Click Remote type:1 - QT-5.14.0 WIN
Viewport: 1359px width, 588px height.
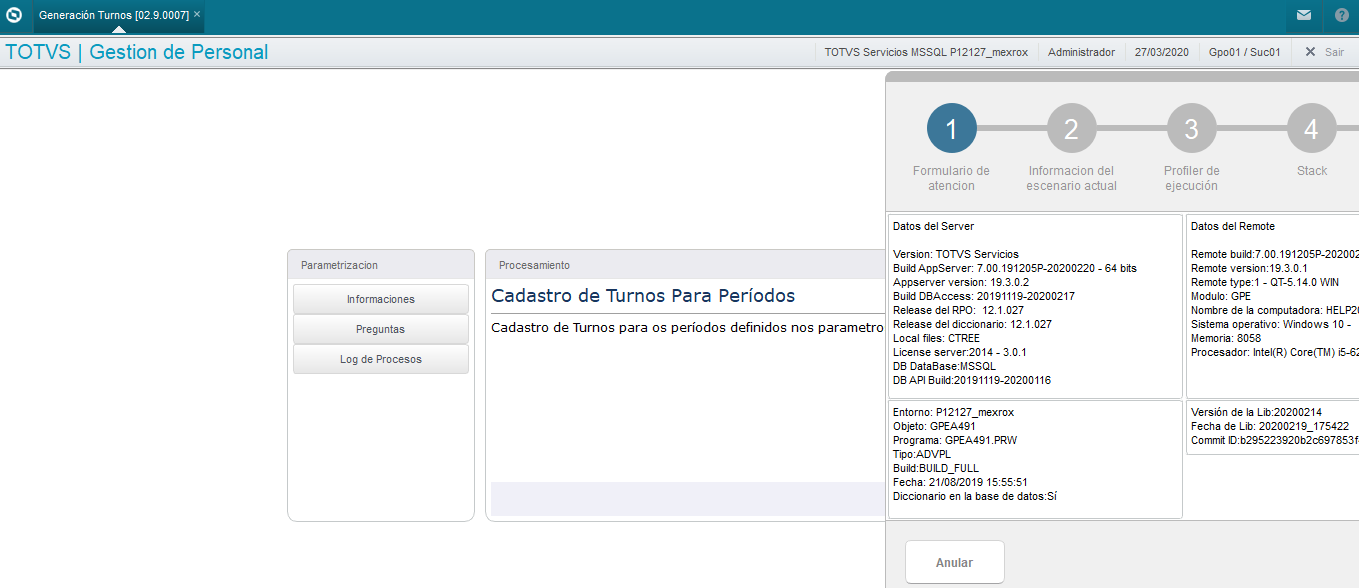(1265, 283)
